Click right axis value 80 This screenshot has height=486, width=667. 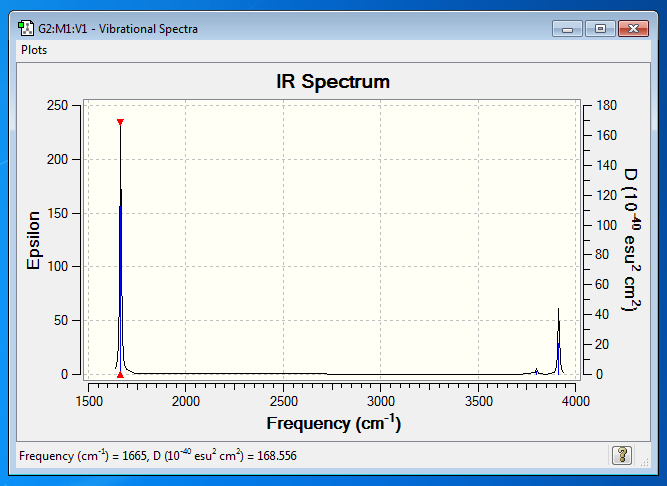[602, 254]
